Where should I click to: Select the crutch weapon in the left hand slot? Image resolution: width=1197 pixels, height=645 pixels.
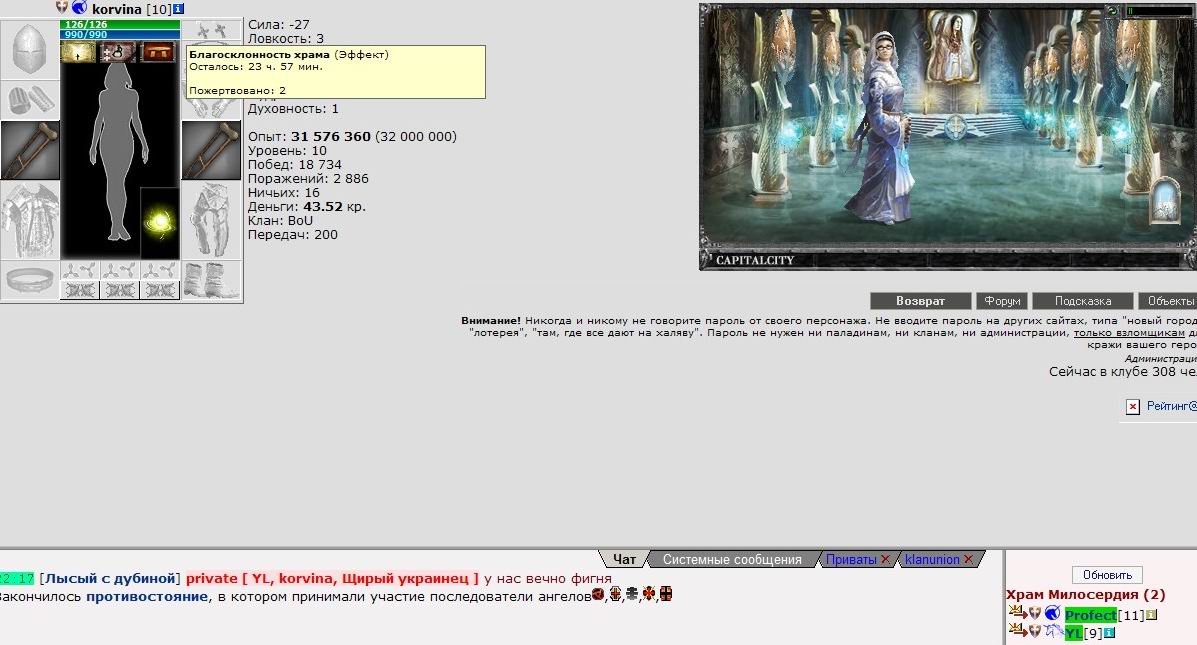tap(30, 150)
